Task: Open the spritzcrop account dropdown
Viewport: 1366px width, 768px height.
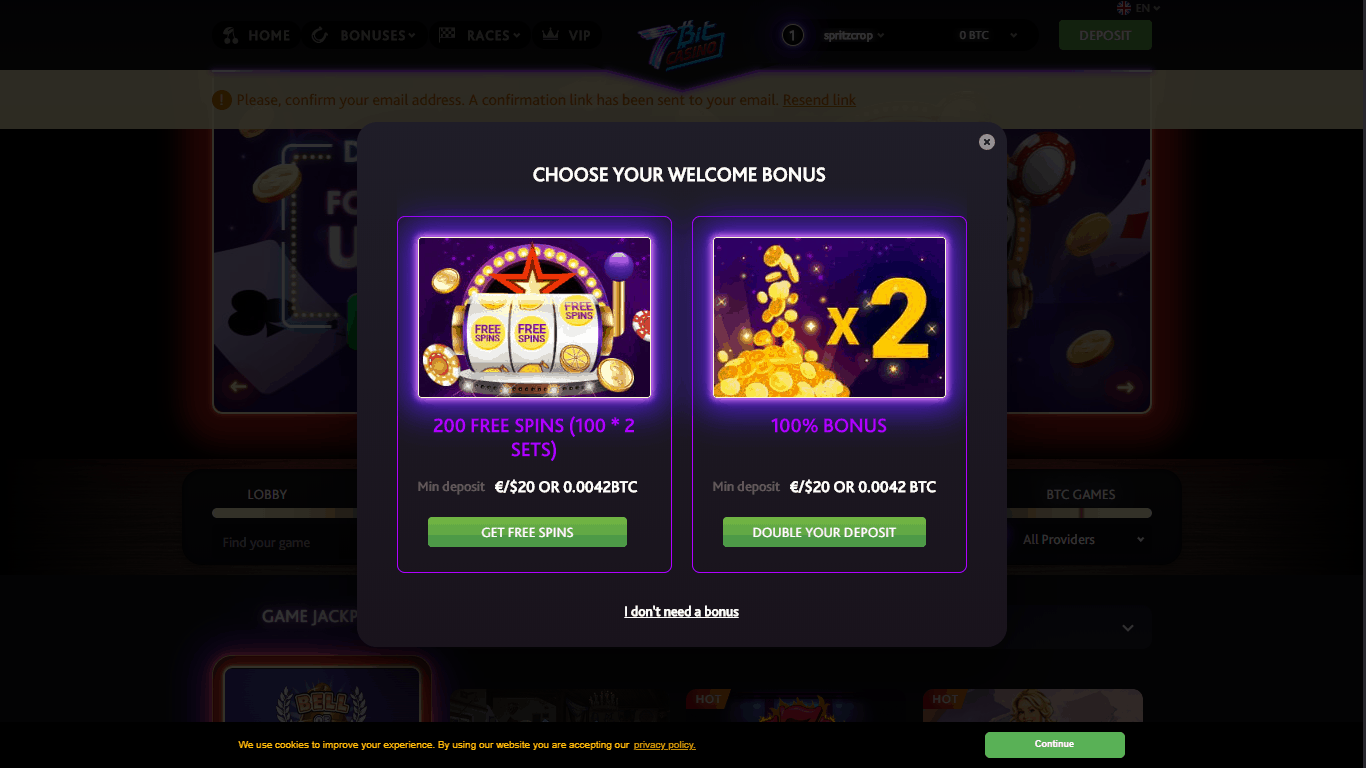Action: [854, 36]
